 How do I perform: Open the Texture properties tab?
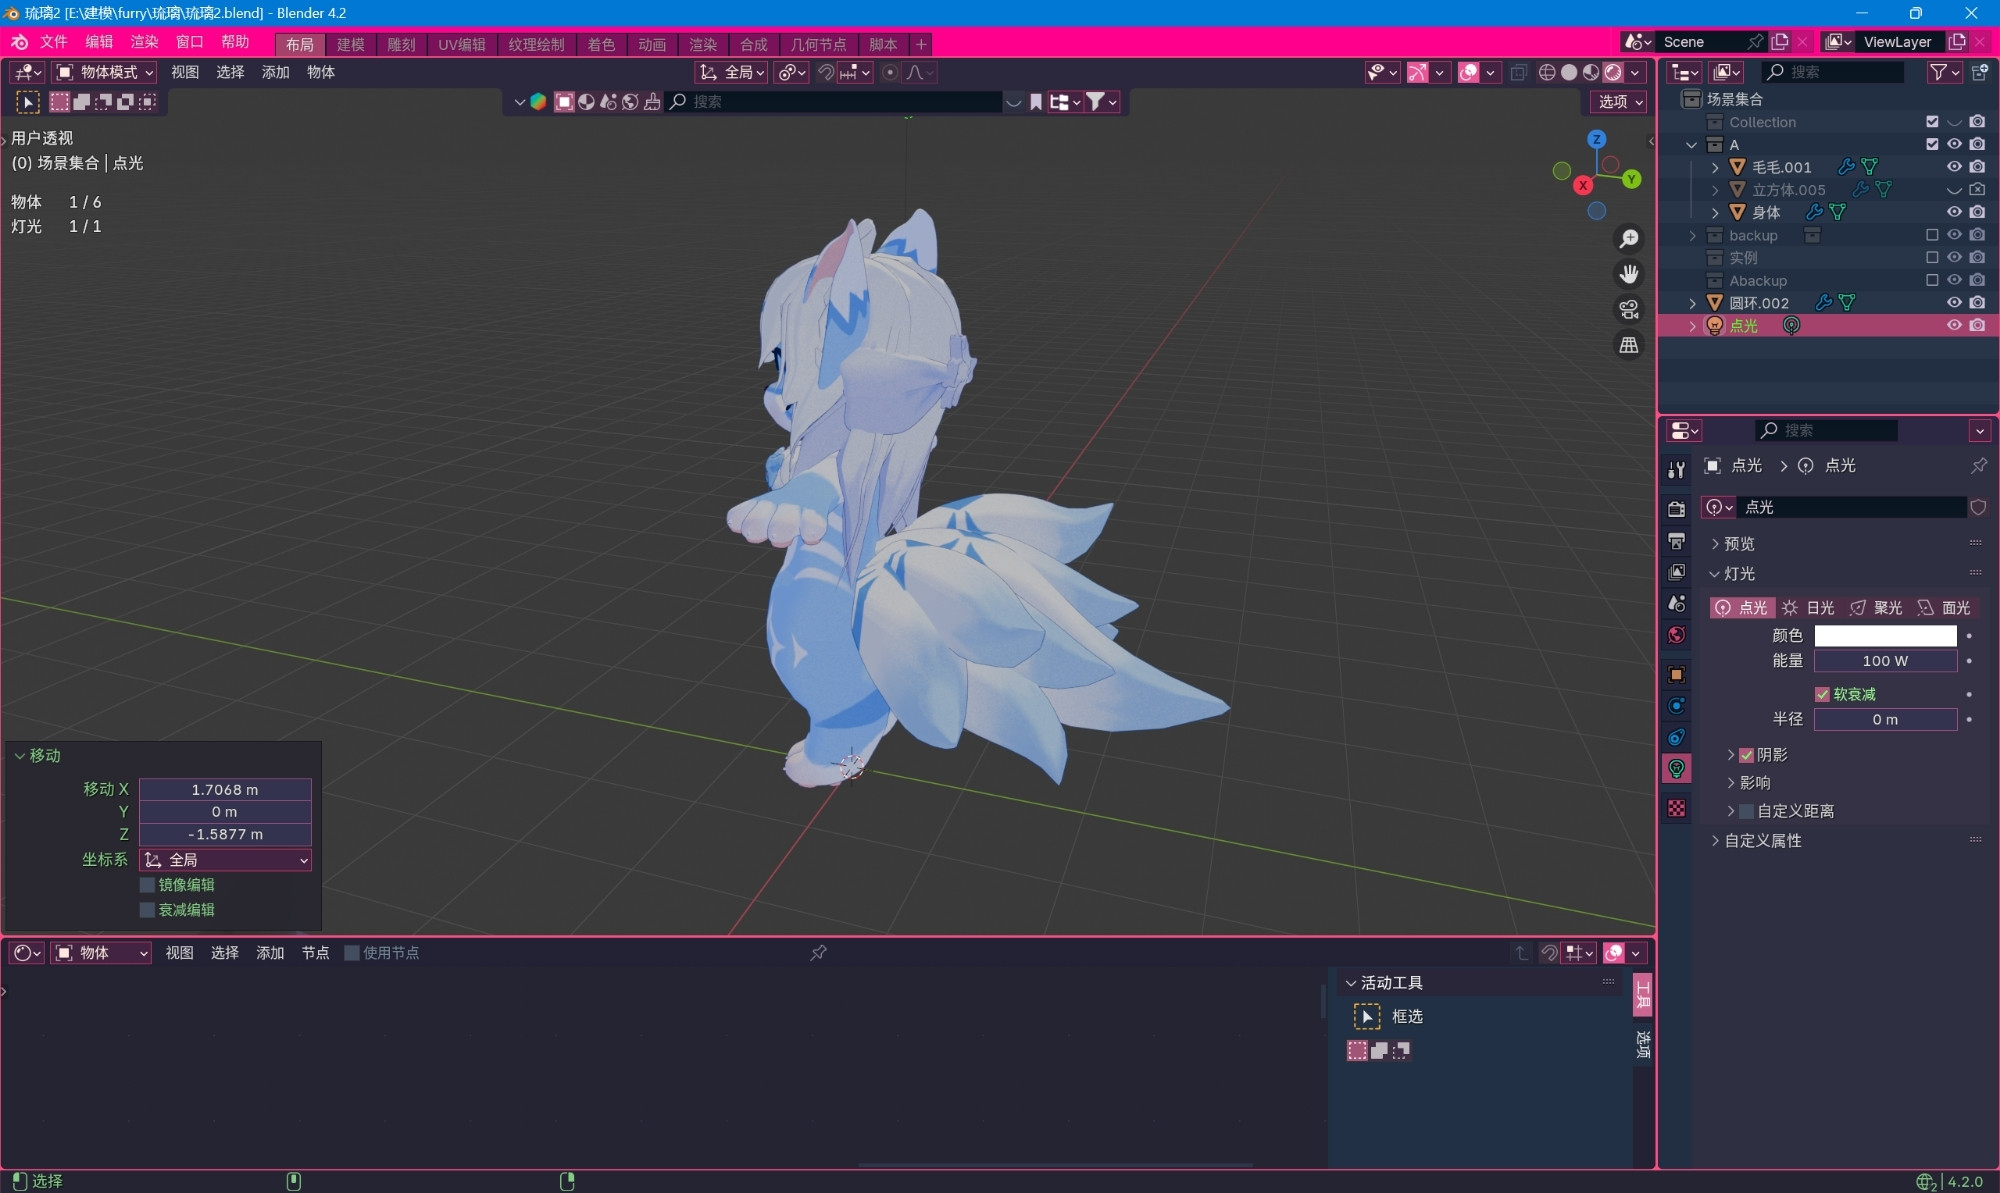[1677, 808]
